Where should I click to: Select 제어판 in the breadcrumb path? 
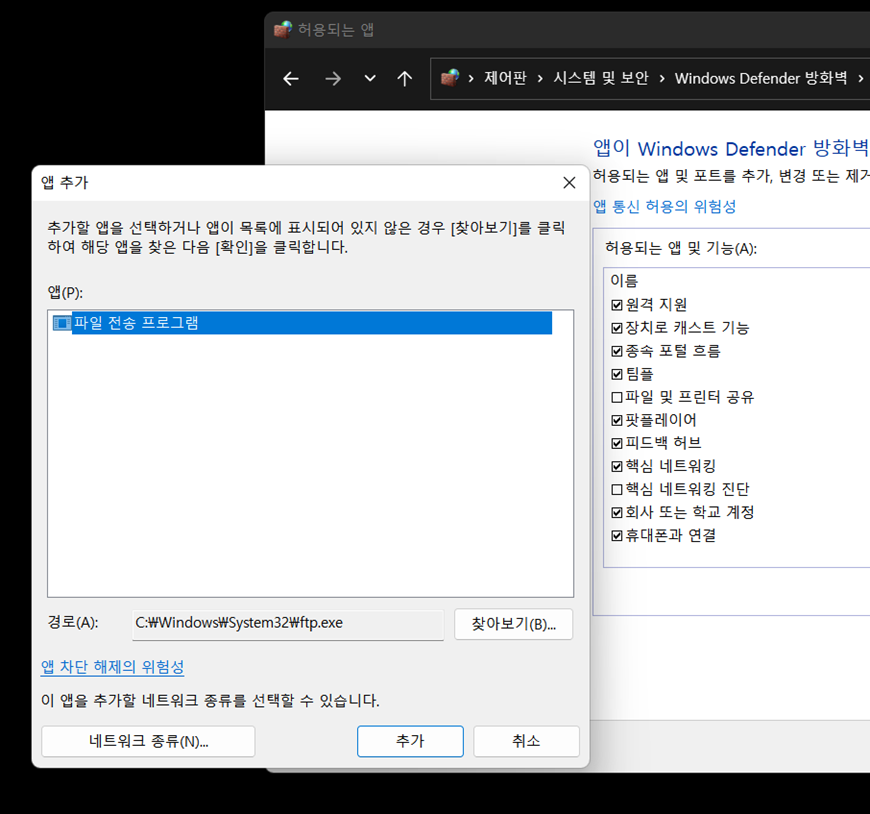[505, 78]
